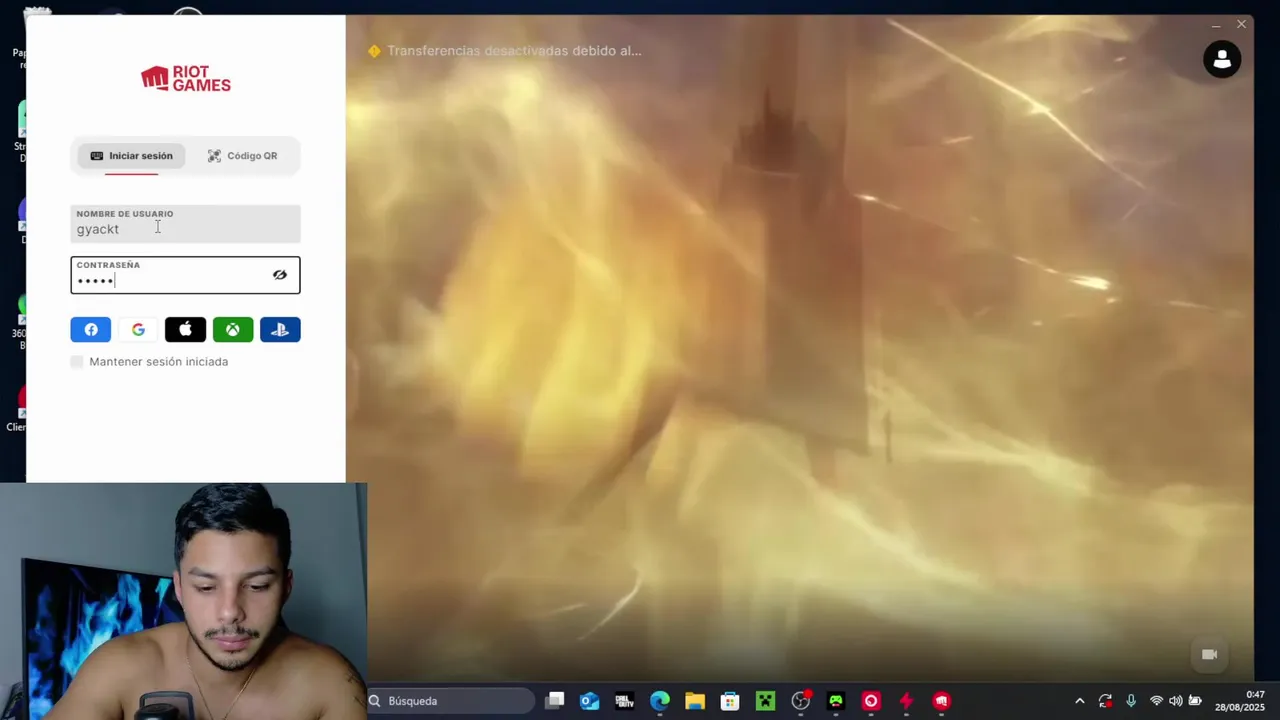Sign in with Facebook
Screen dimensions: 1280x720
click(91, 330)
